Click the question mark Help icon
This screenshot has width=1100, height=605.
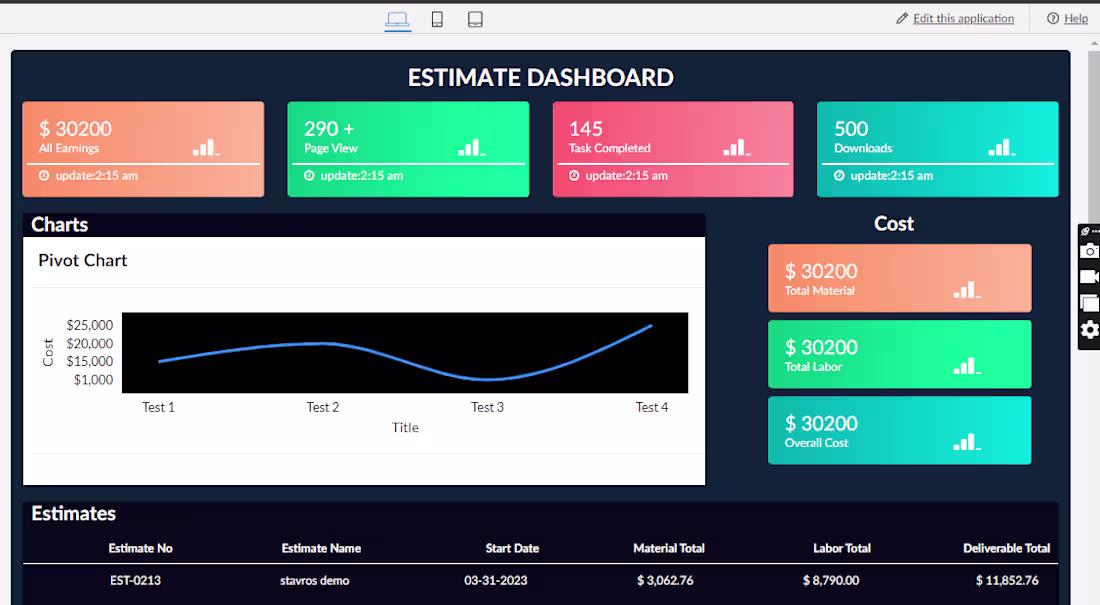(1051, 18)
